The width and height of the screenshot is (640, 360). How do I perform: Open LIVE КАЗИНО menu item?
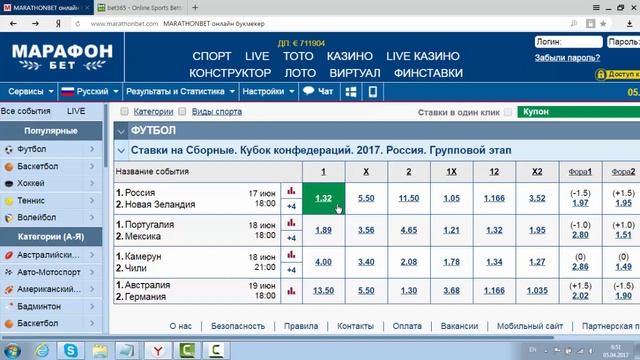[423, 56]
